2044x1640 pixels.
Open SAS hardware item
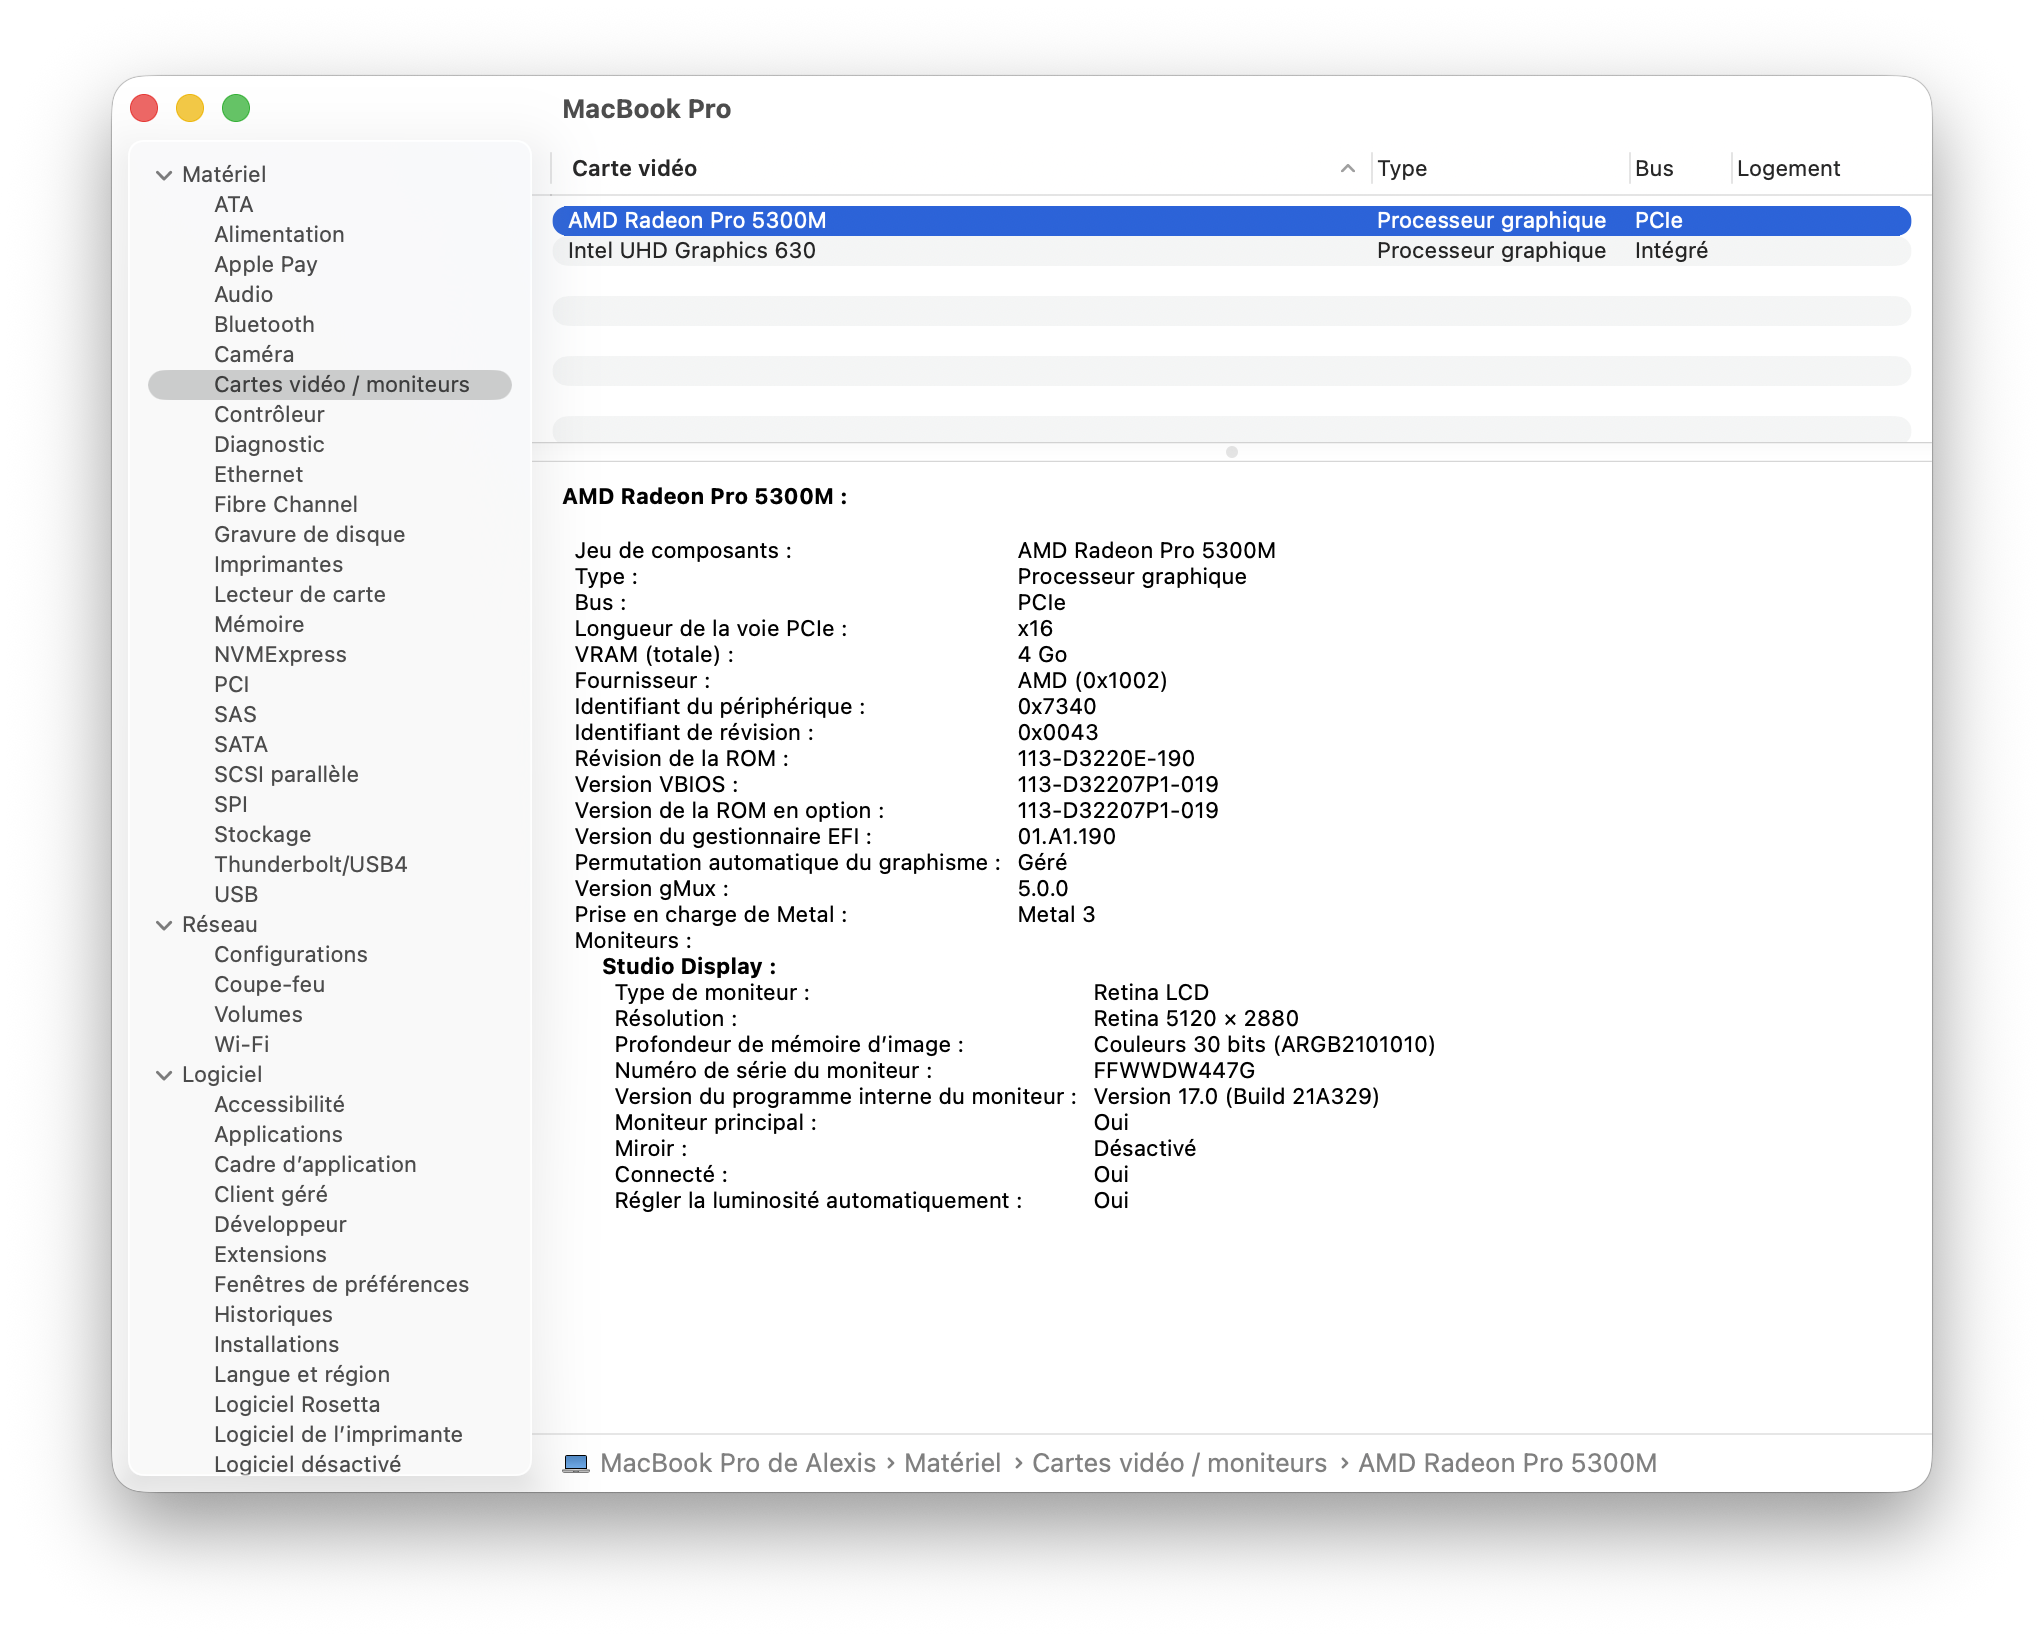coord(235,714)
